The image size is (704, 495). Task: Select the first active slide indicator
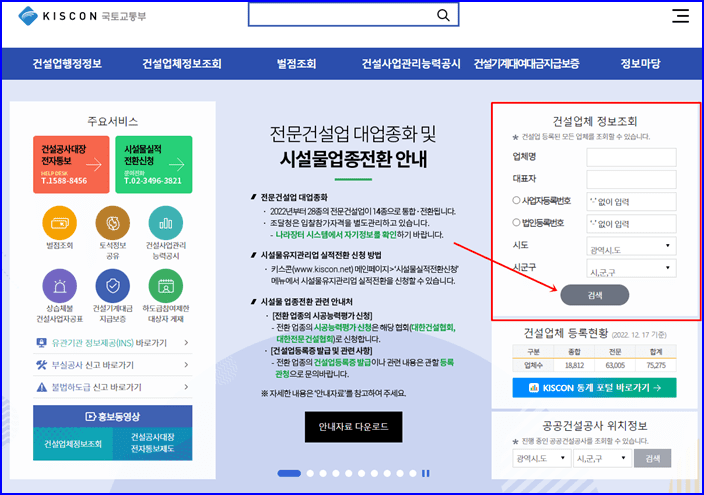pyautogui.click(x=289, y=473)
